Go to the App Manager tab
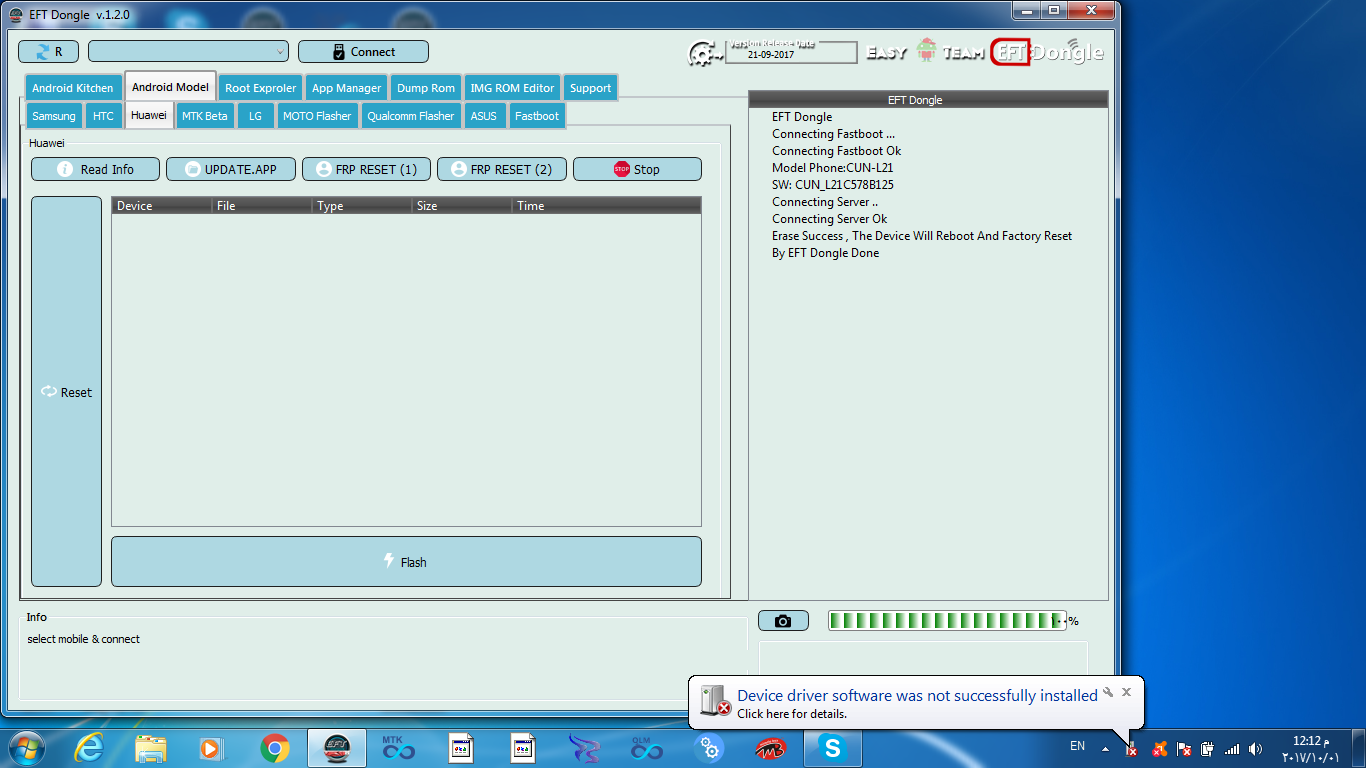Screen dimensions: 1366x768 point(346,88)
